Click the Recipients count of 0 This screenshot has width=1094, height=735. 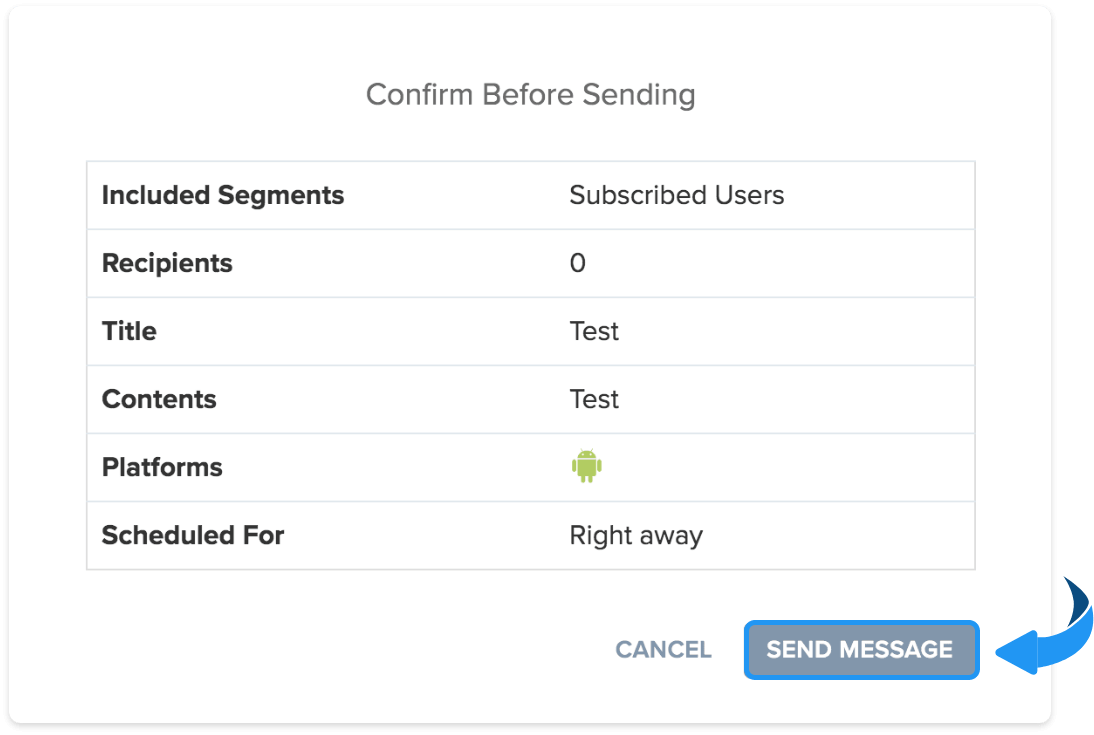tap(578, 263)
